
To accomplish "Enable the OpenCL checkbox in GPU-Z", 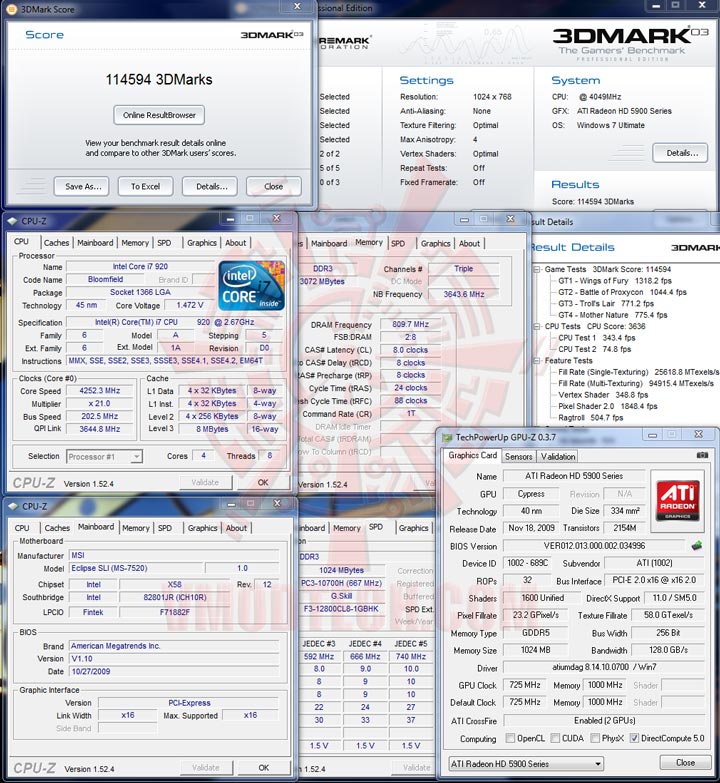I will 510,738.
